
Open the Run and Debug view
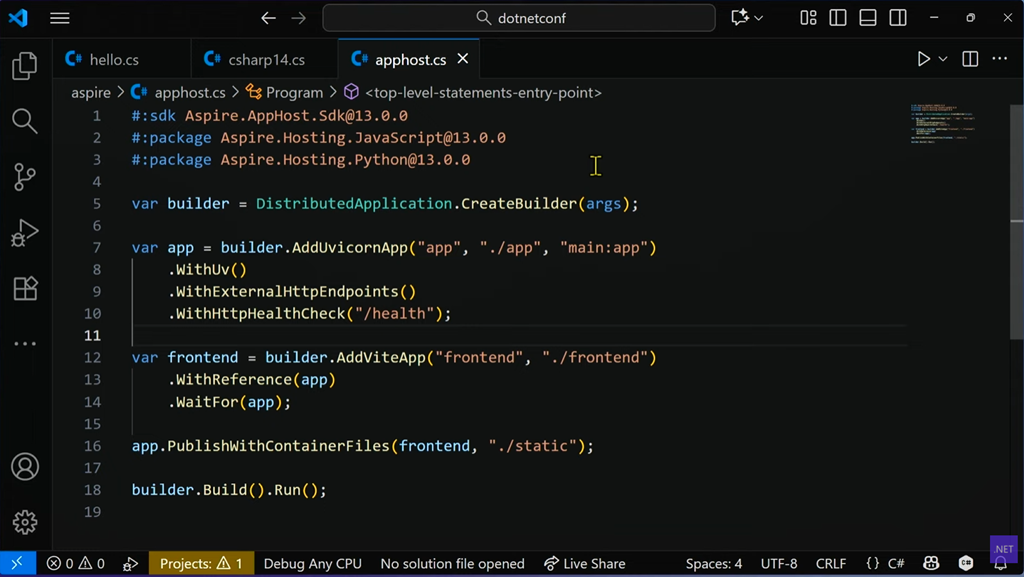point(25,233)
